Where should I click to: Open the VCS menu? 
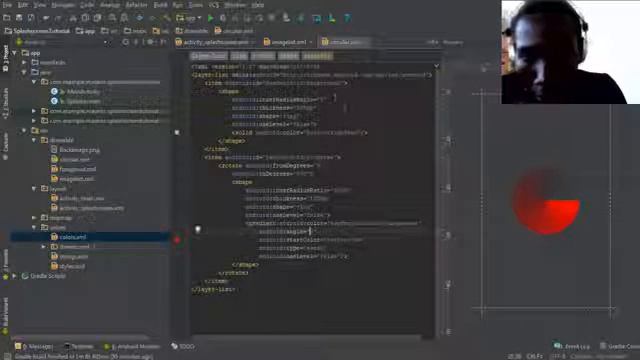click(213, 5)
